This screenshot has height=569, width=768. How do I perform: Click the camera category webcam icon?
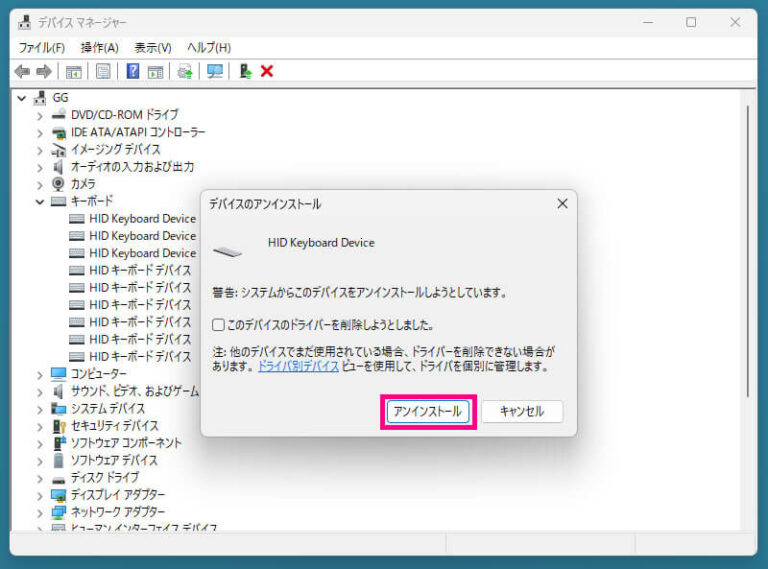(x=58, y=184)
